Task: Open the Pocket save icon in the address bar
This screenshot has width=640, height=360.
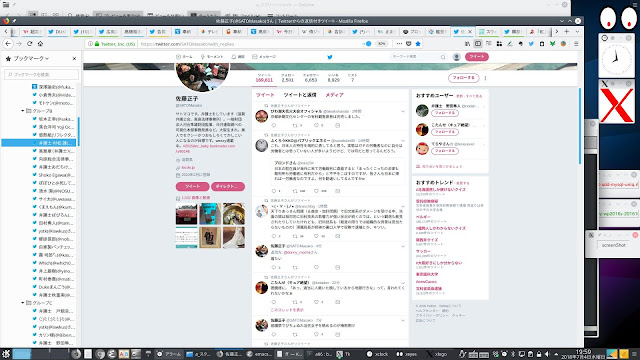Action: click(x=409, y=44)
